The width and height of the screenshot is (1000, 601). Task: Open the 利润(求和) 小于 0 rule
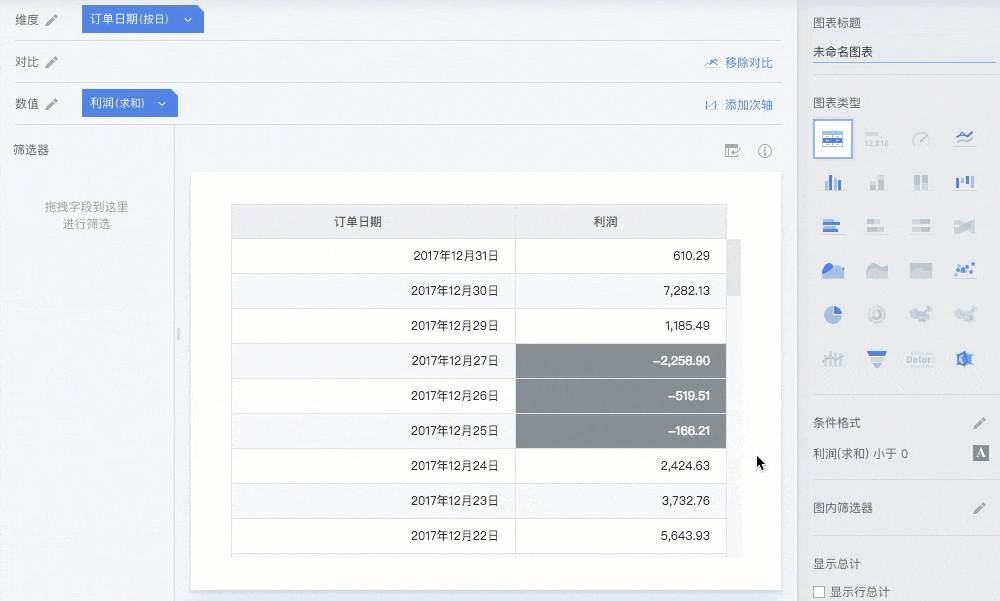click(x=860, y=454)
